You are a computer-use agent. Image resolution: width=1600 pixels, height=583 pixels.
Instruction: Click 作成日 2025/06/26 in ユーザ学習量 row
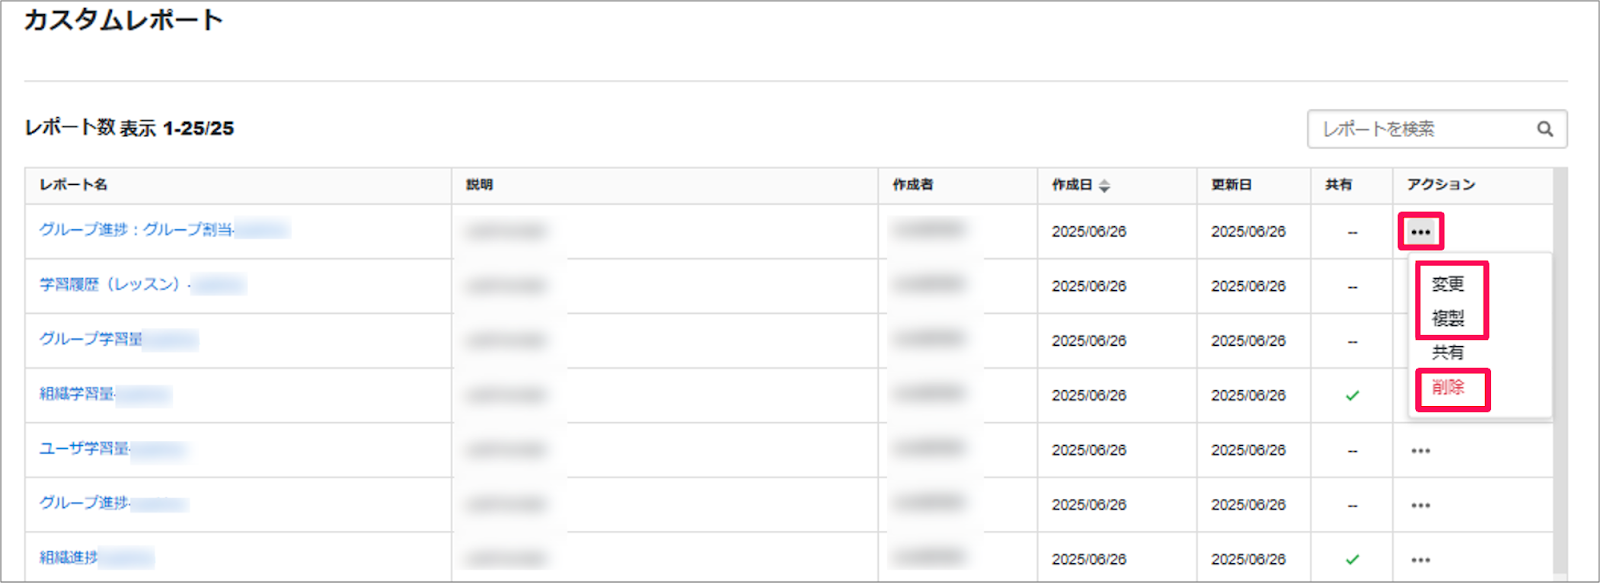(1088, 450)
